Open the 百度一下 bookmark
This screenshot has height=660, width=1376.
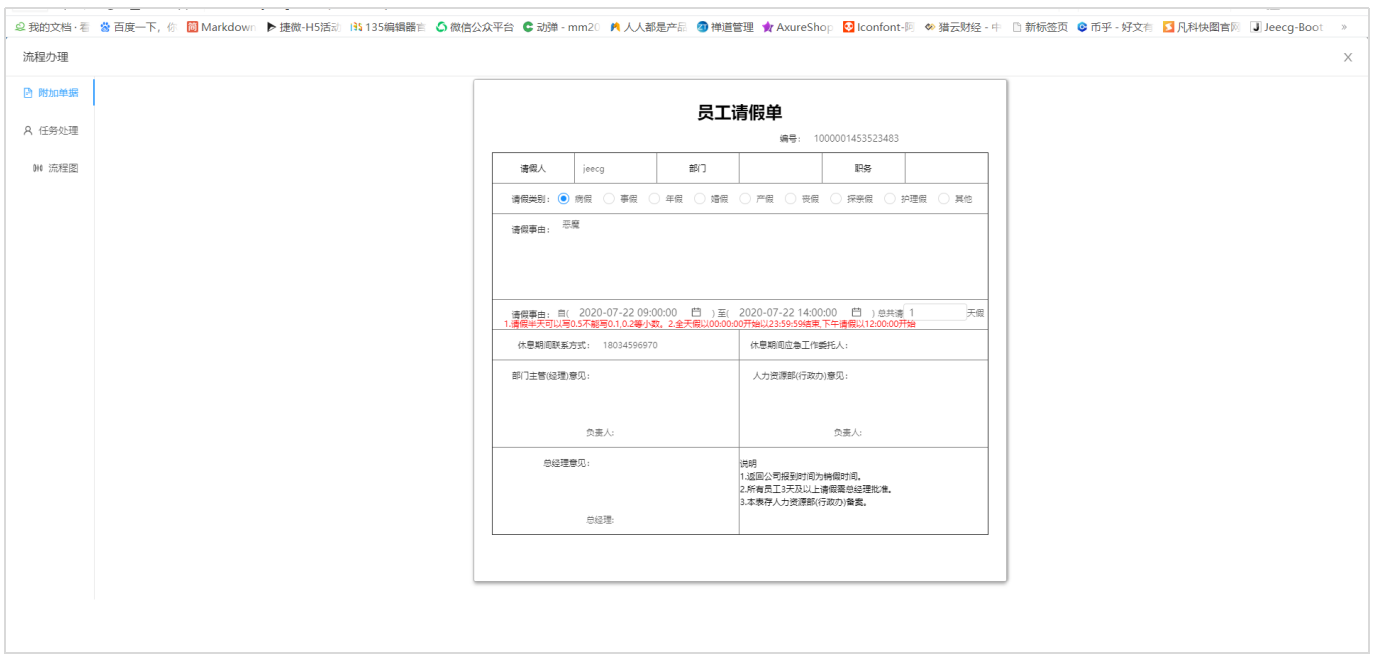coord(138,27)
